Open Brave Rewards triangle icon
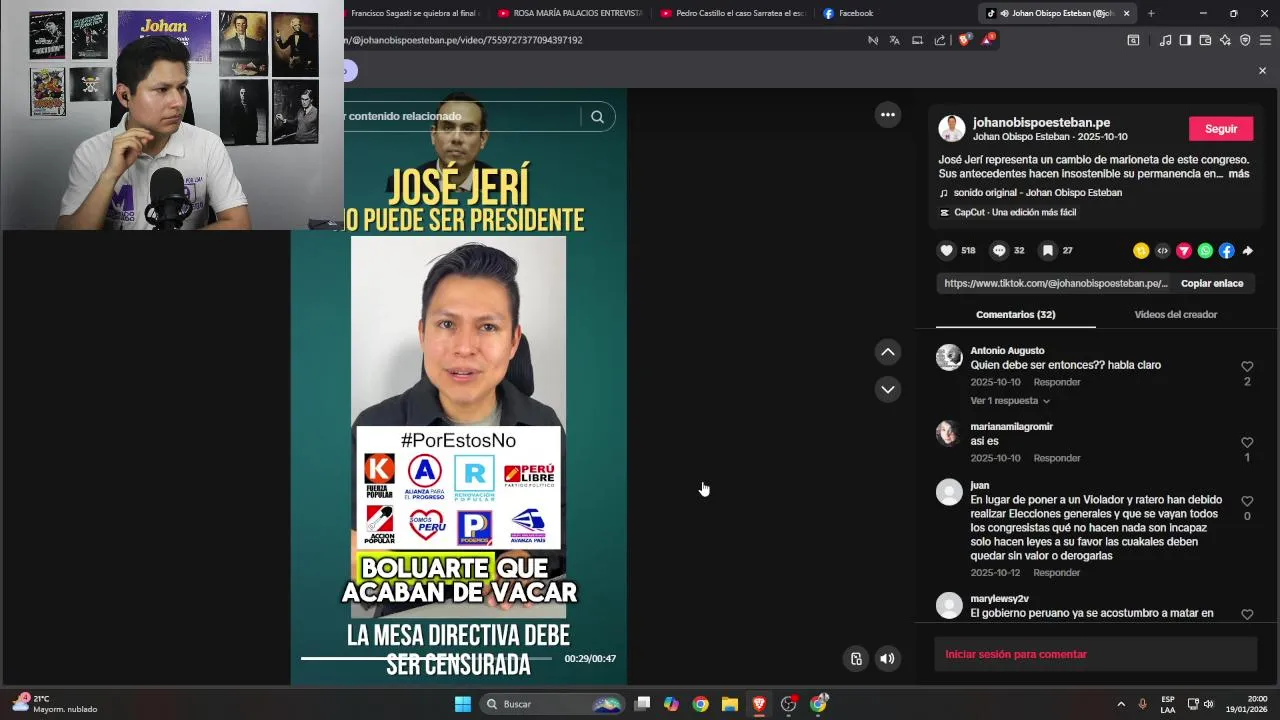The height and width of the screenshot is (720, 1280). click(988, 40)
